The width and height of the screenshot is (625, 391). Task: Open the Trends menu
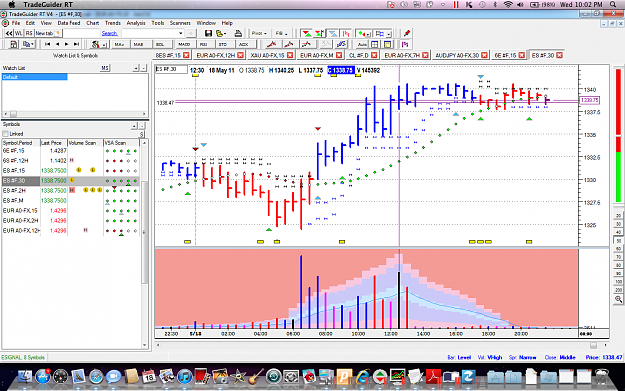(113, 23)
